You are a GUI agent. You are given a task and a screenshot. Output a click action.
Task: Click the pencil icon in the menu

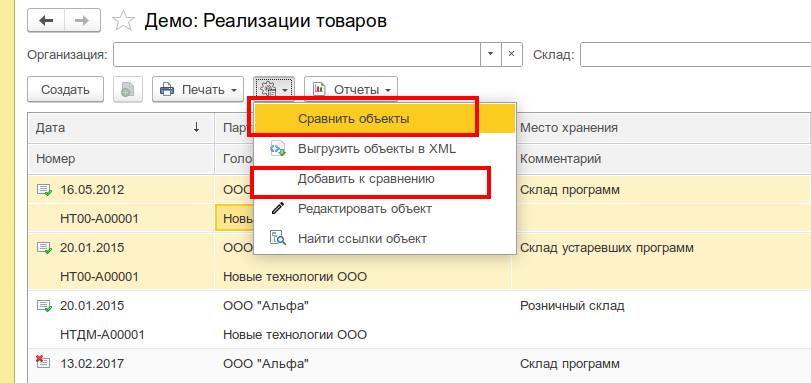pyautogui.click(x=278, y=209)
